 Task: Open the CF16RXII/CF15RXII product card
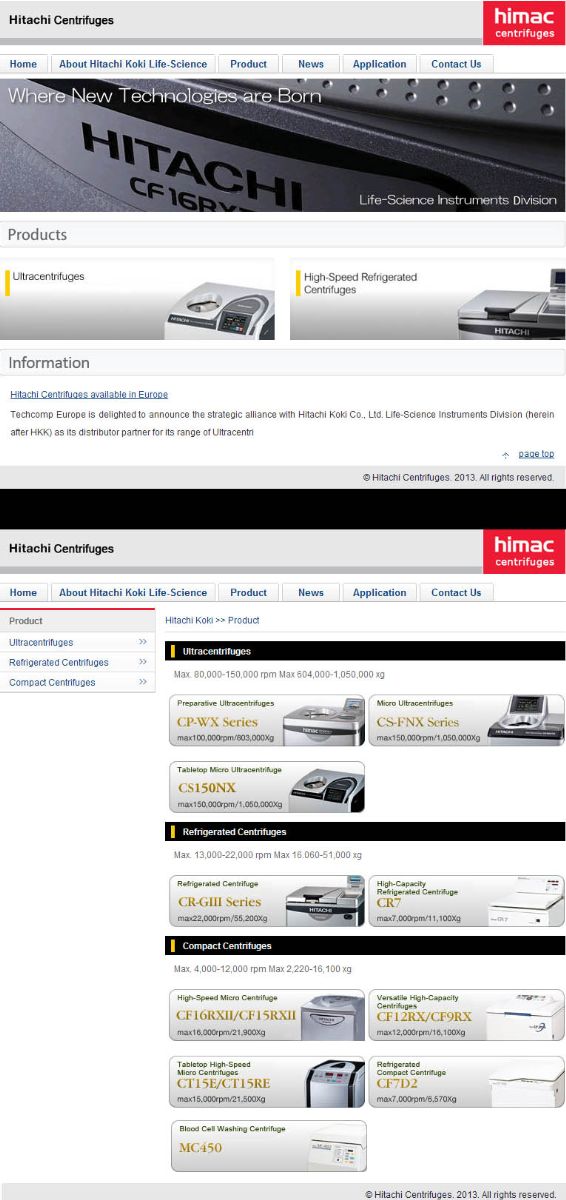coord(267,1015)
